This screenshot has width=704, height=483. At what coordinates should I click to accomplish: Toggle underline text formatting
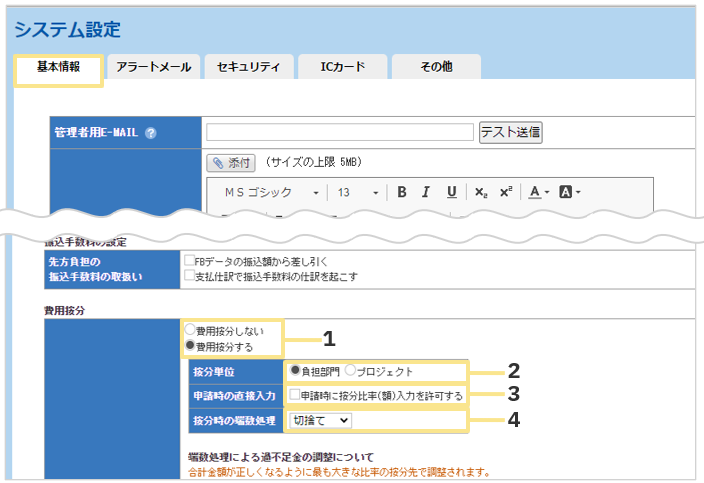pyautogui.click(x=451, y=192)
